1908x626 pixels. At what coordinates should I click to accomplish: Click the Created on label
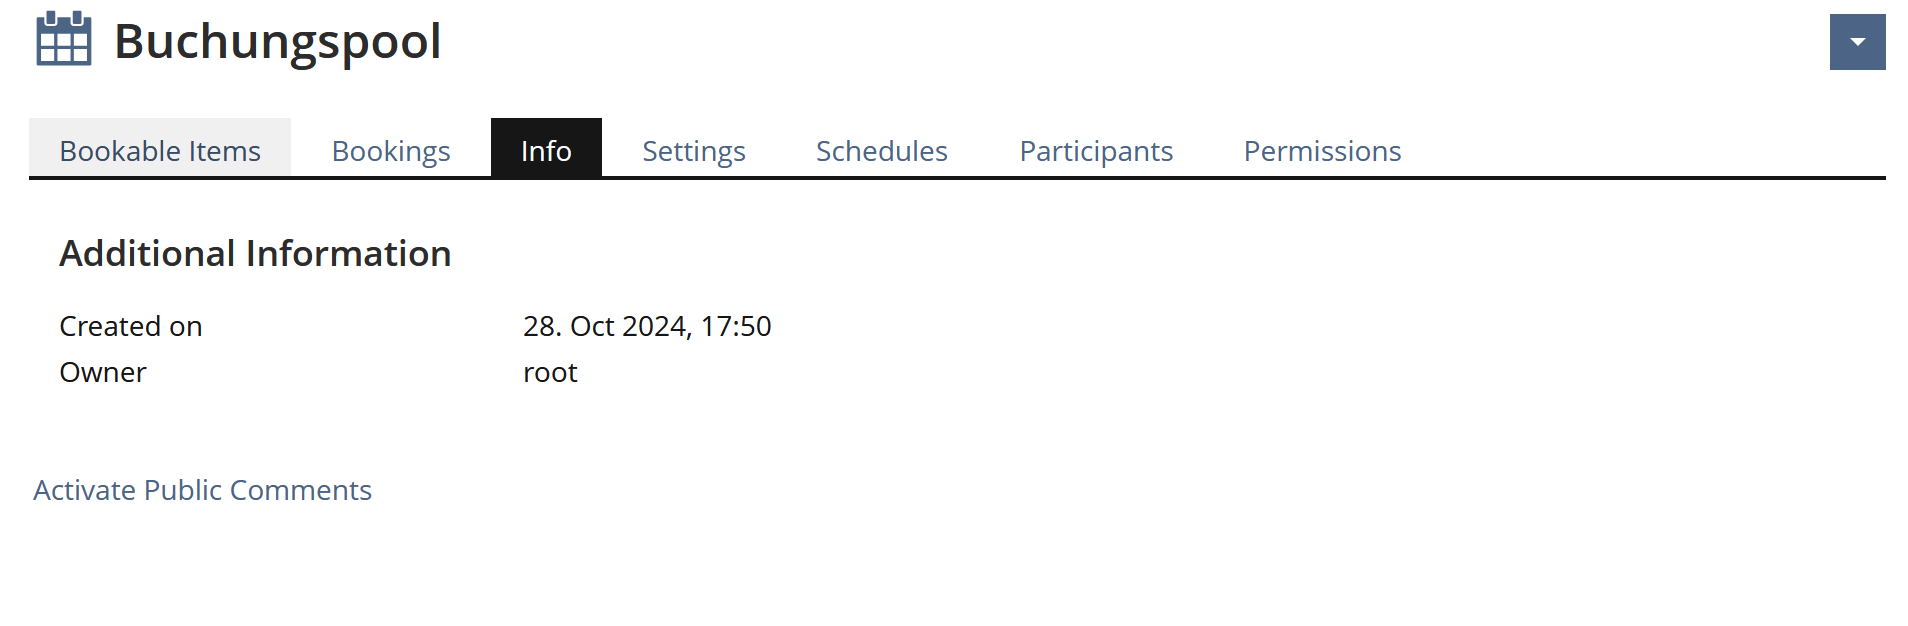(x=131, y=326)
